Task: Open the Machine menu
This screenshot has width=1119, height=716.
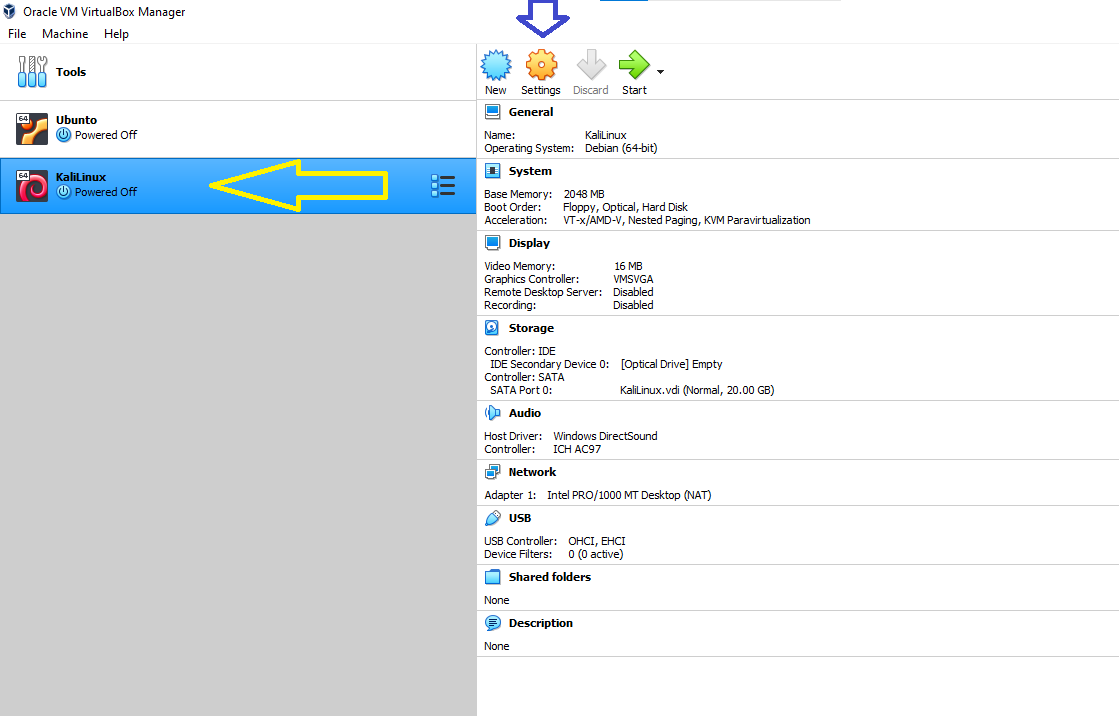Action: 65,34
